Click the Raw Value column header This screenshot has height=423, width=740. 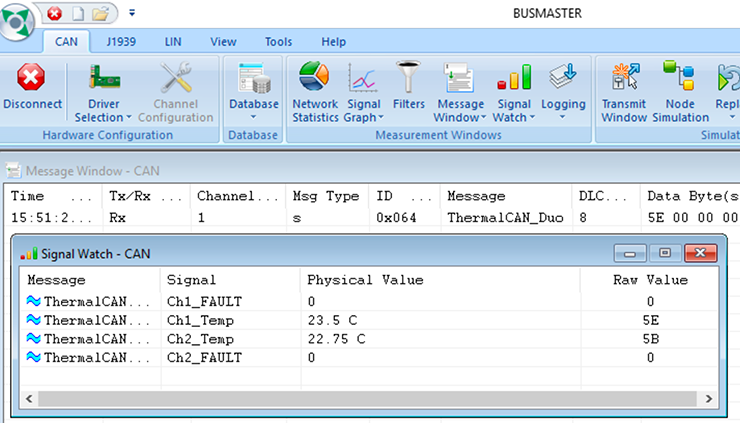tap(649, 280)
